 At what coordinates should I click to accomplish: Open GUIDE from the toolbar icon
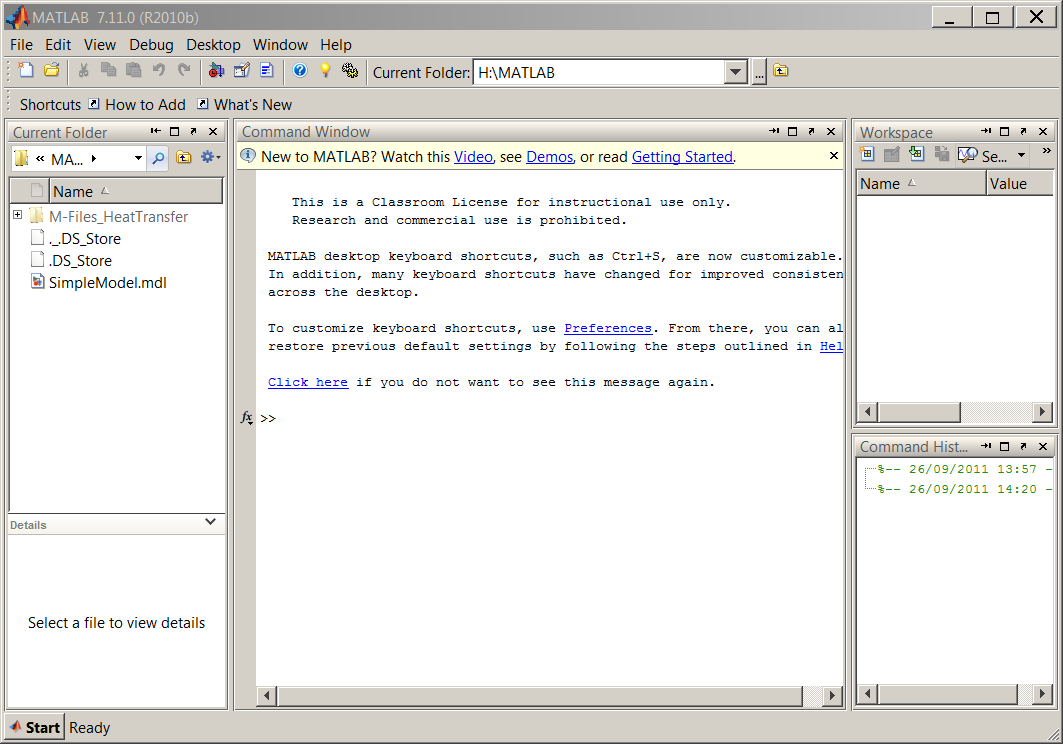point(241,71)
